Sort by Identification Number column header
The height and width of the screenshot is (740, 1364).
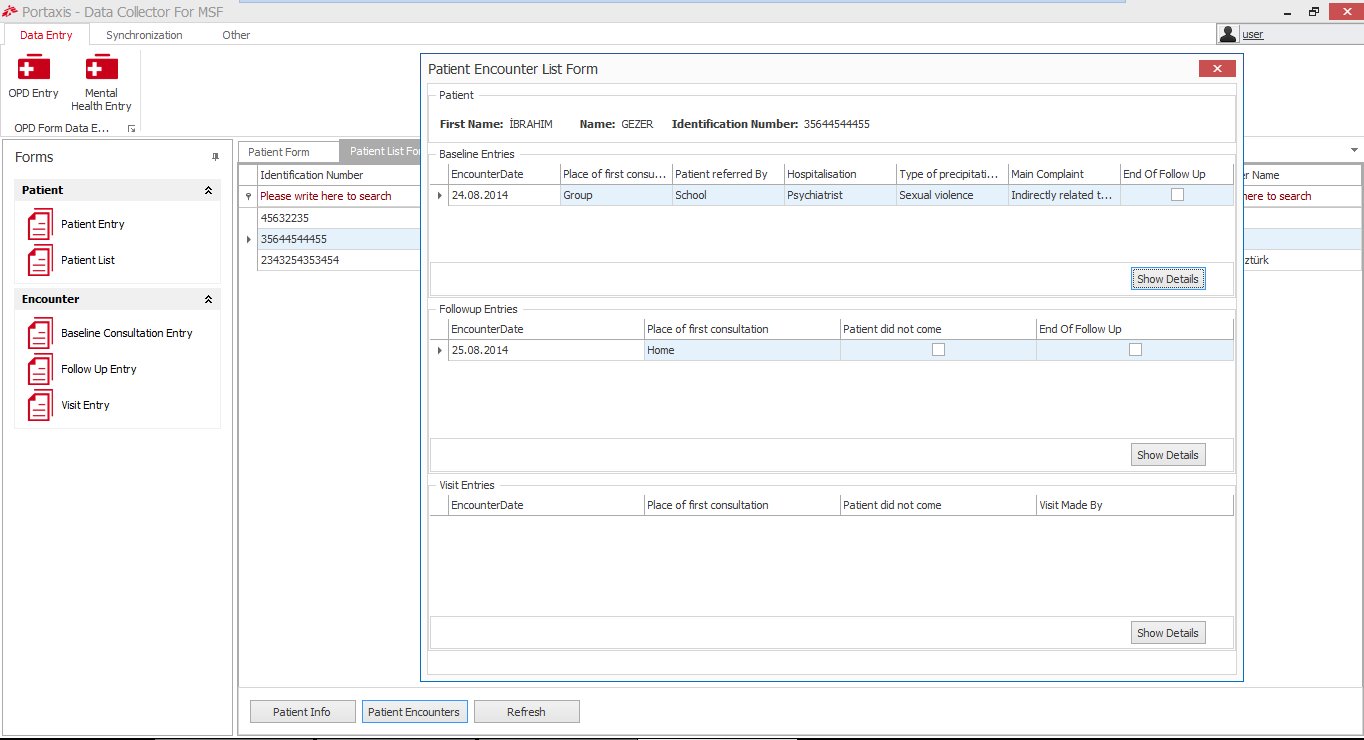(338, 175)
